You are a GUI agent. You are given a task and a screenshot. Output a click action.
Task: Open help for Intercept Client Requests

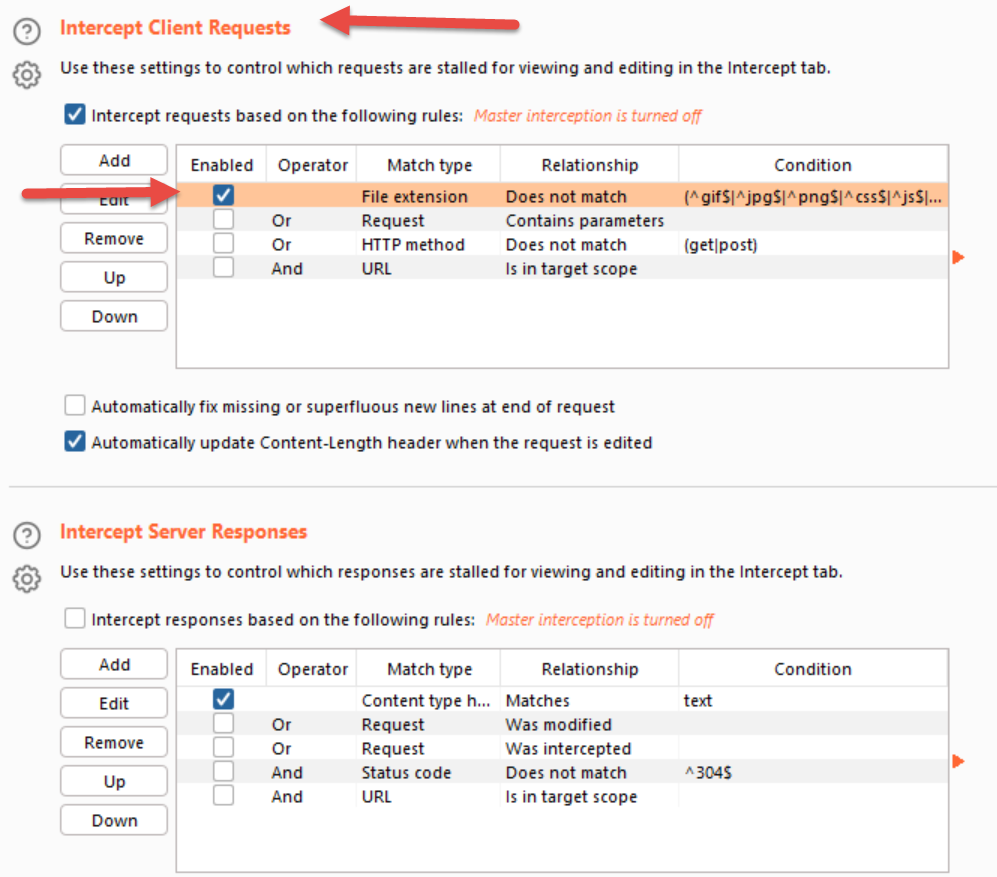pyautogui.click(x=26, y=32)
